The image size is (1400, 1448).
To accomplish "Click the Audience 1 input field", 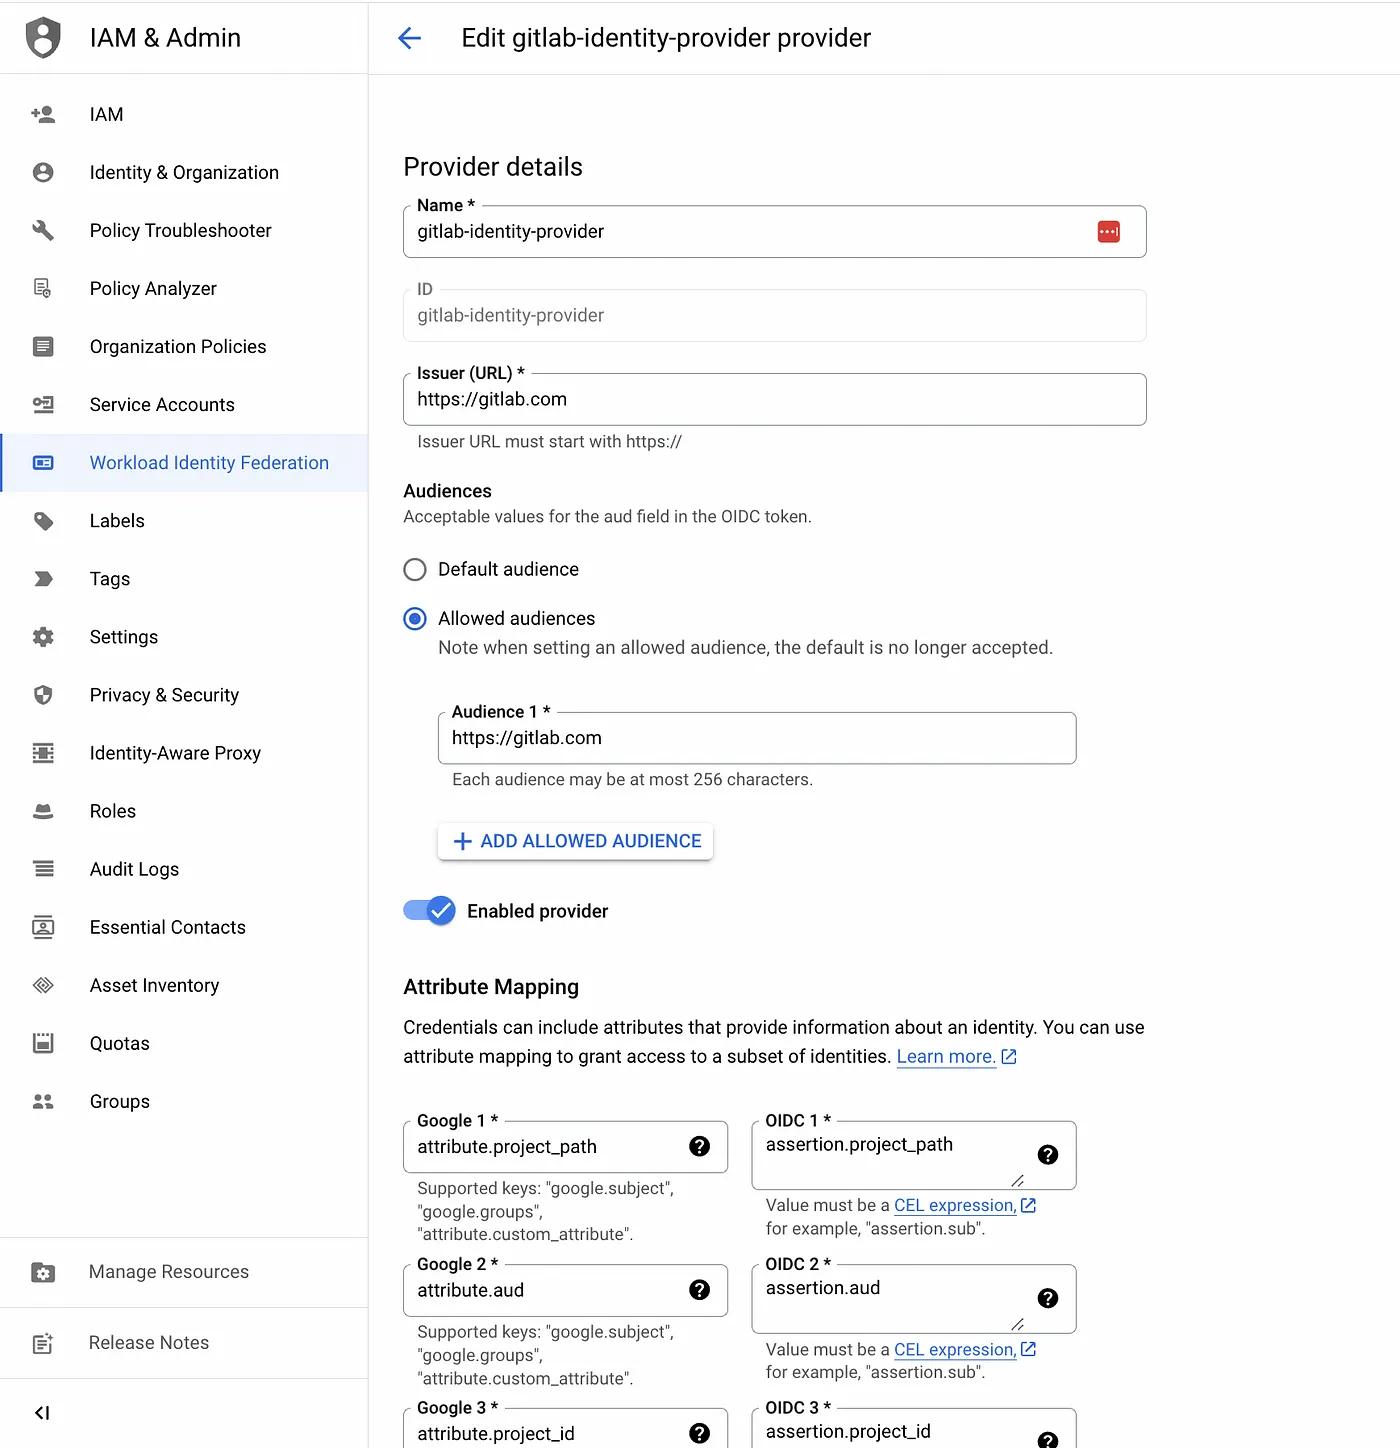I will pos(757,738).
